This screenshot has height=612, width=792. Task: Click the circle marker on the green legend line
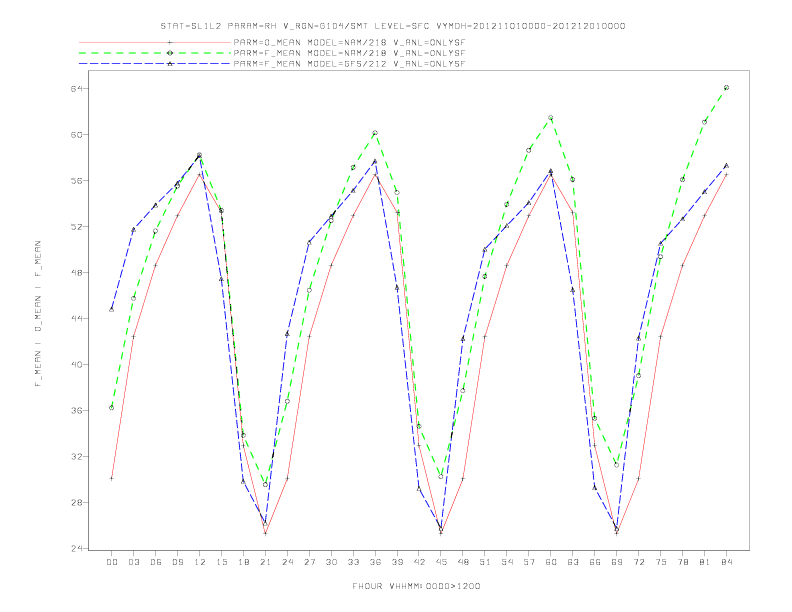[x=170, y=53]
